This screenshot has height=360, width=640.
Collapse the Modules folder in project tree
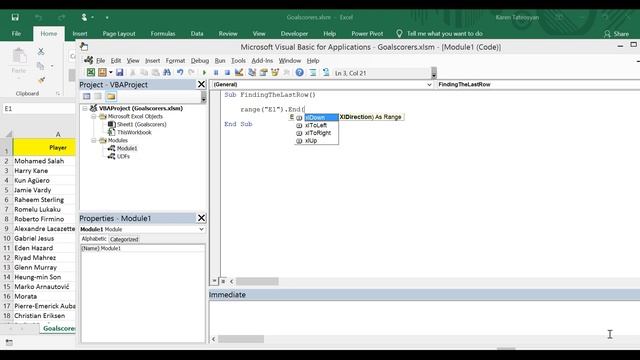click(93, 140)
